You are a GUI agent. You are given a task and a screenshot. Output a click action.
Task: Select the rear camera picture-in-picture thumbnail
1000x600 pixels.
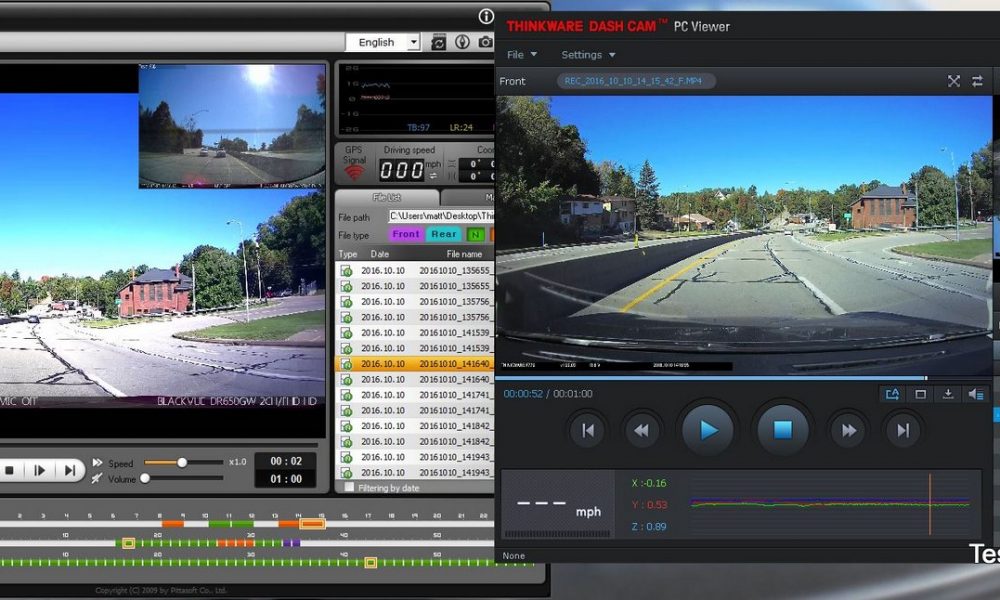click(232, 126)
